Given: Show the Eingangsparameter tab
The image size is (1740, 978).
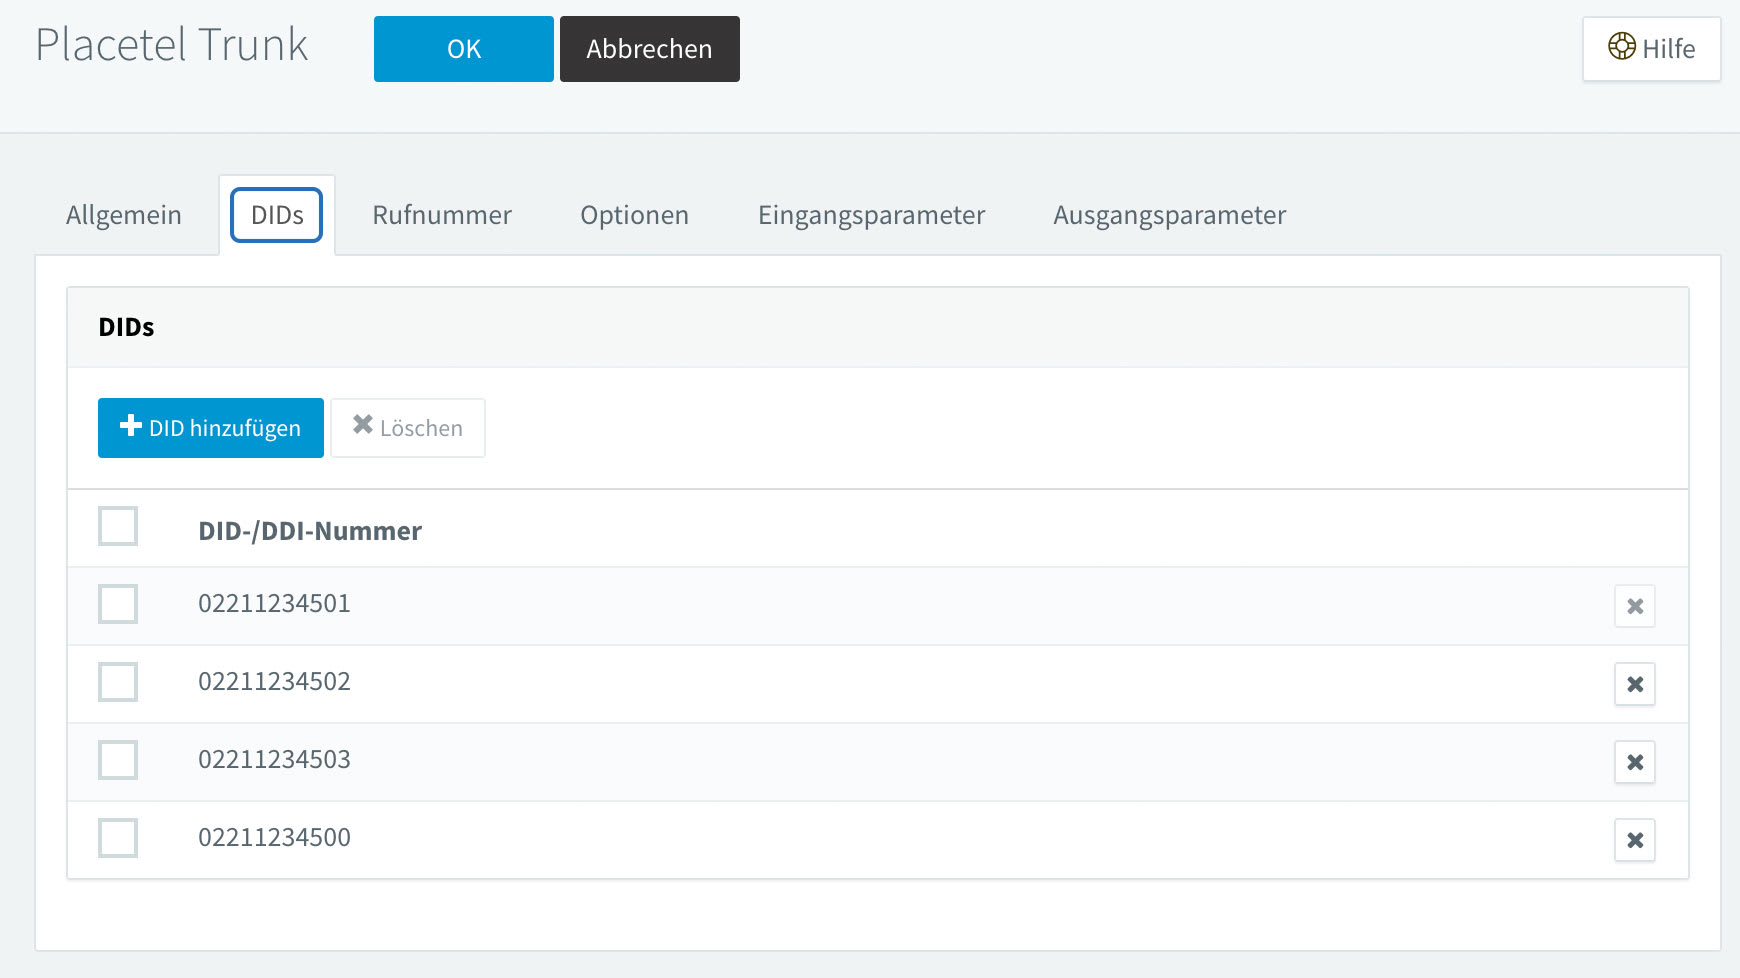Looking at the screenshot, I should coord(871,215).
